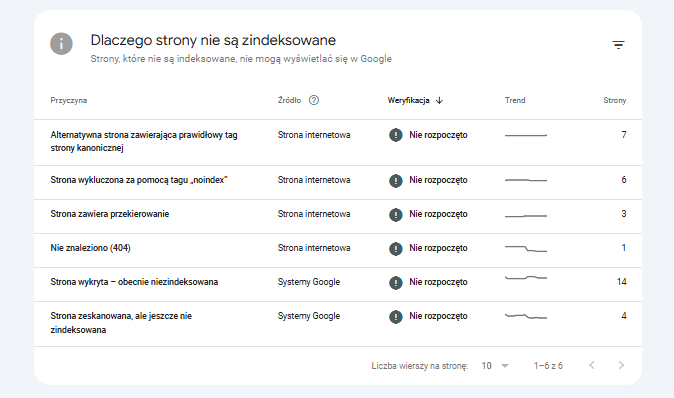The image size is (674, 398).
Task: Sort by Strony column header
Action: 615,100
